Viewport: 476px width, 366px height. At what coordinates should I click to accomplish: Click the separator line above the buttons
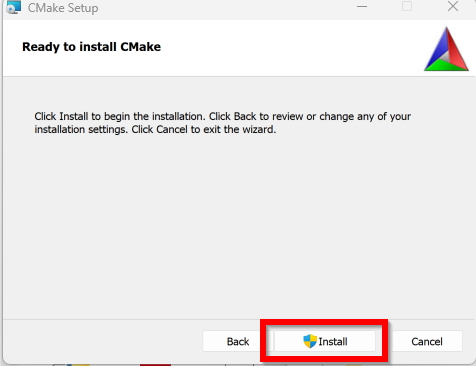(238, 320)
